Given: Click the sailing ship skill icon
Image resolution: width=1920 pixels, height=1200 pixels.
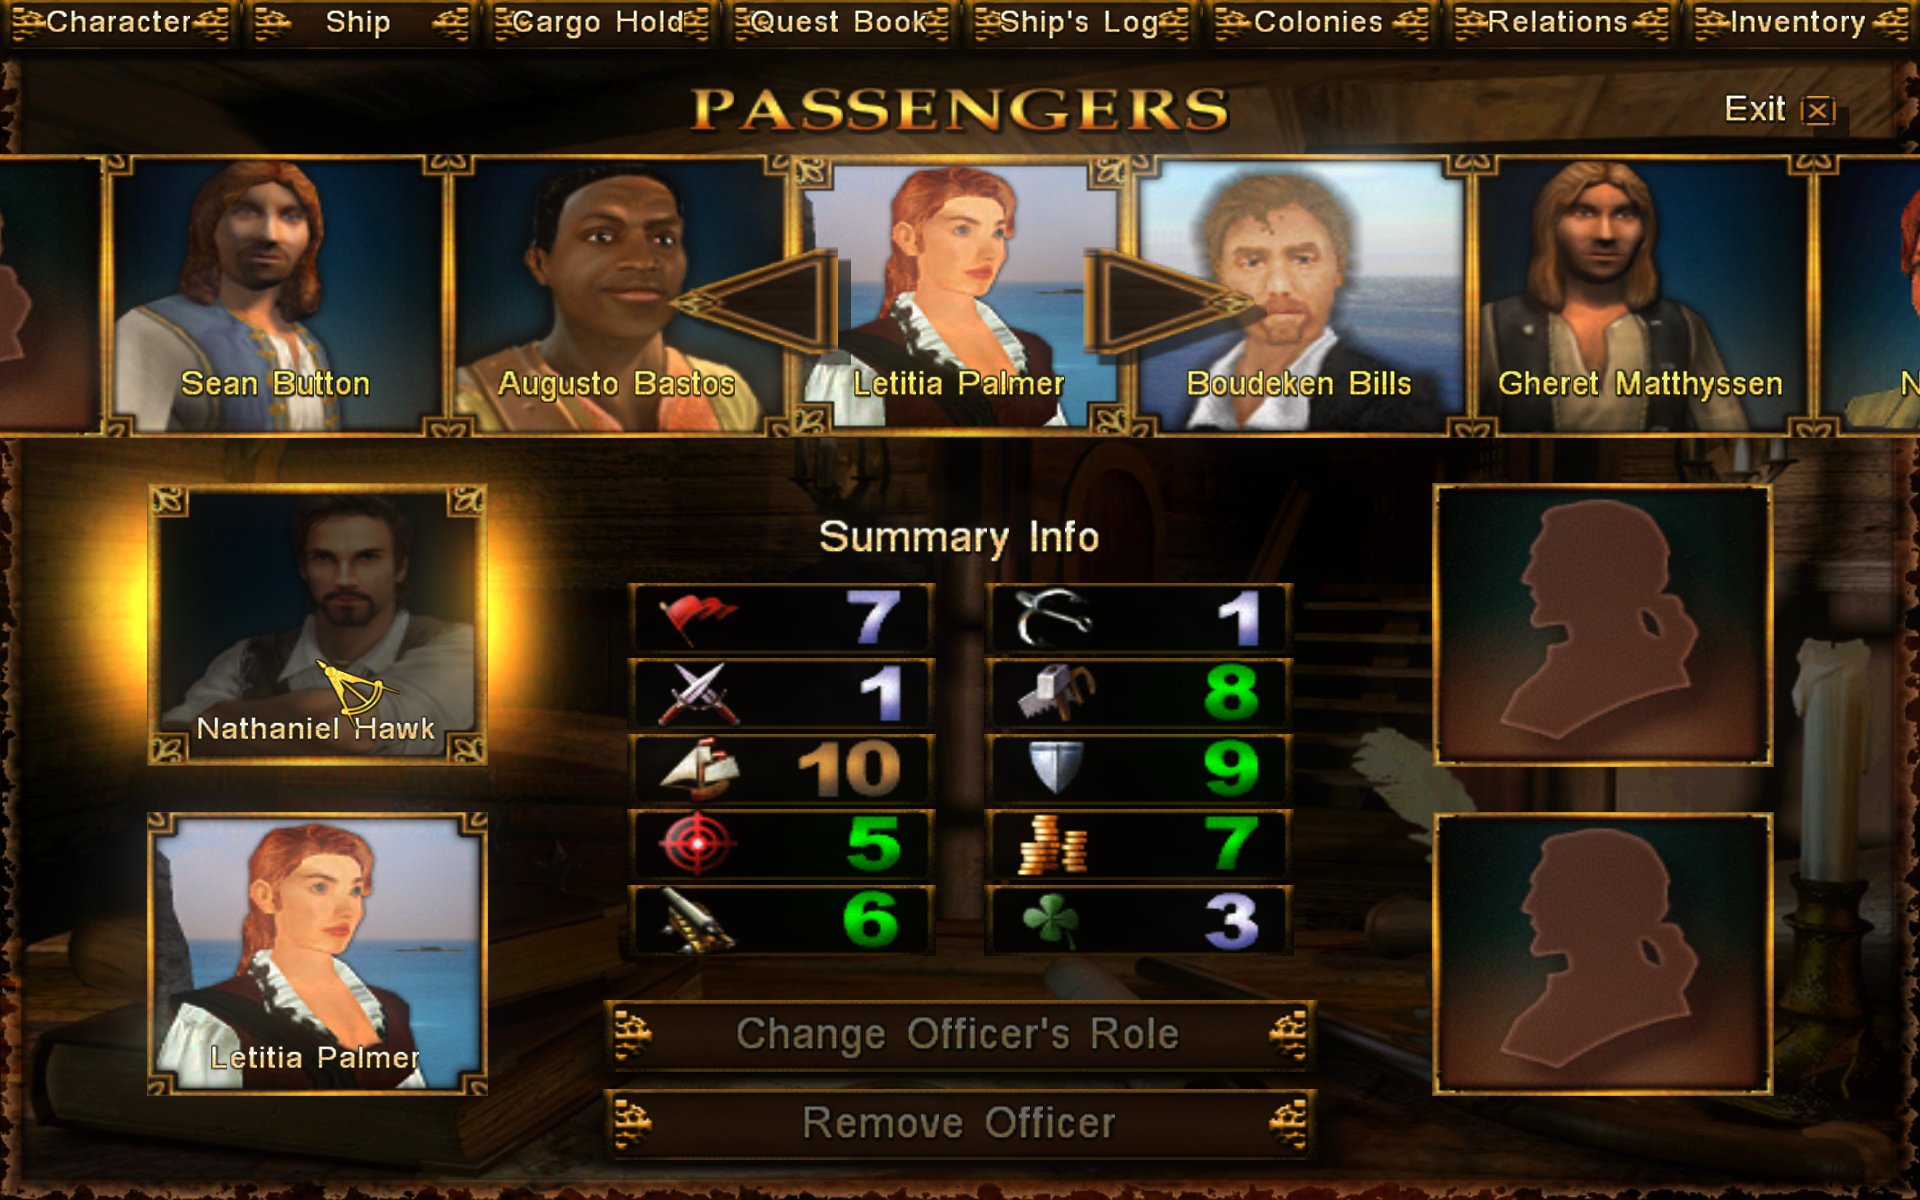Looking at the screenshot, I should pyautogui.click(x=699, y=768).
